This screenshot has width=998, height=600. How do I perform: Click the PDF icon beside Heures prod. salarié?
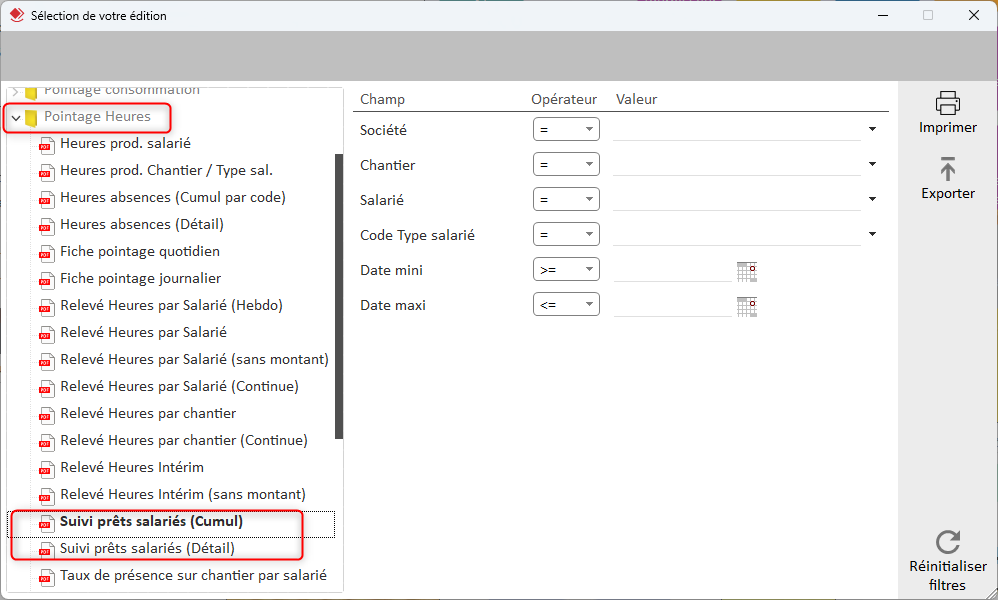pos(45,144)
